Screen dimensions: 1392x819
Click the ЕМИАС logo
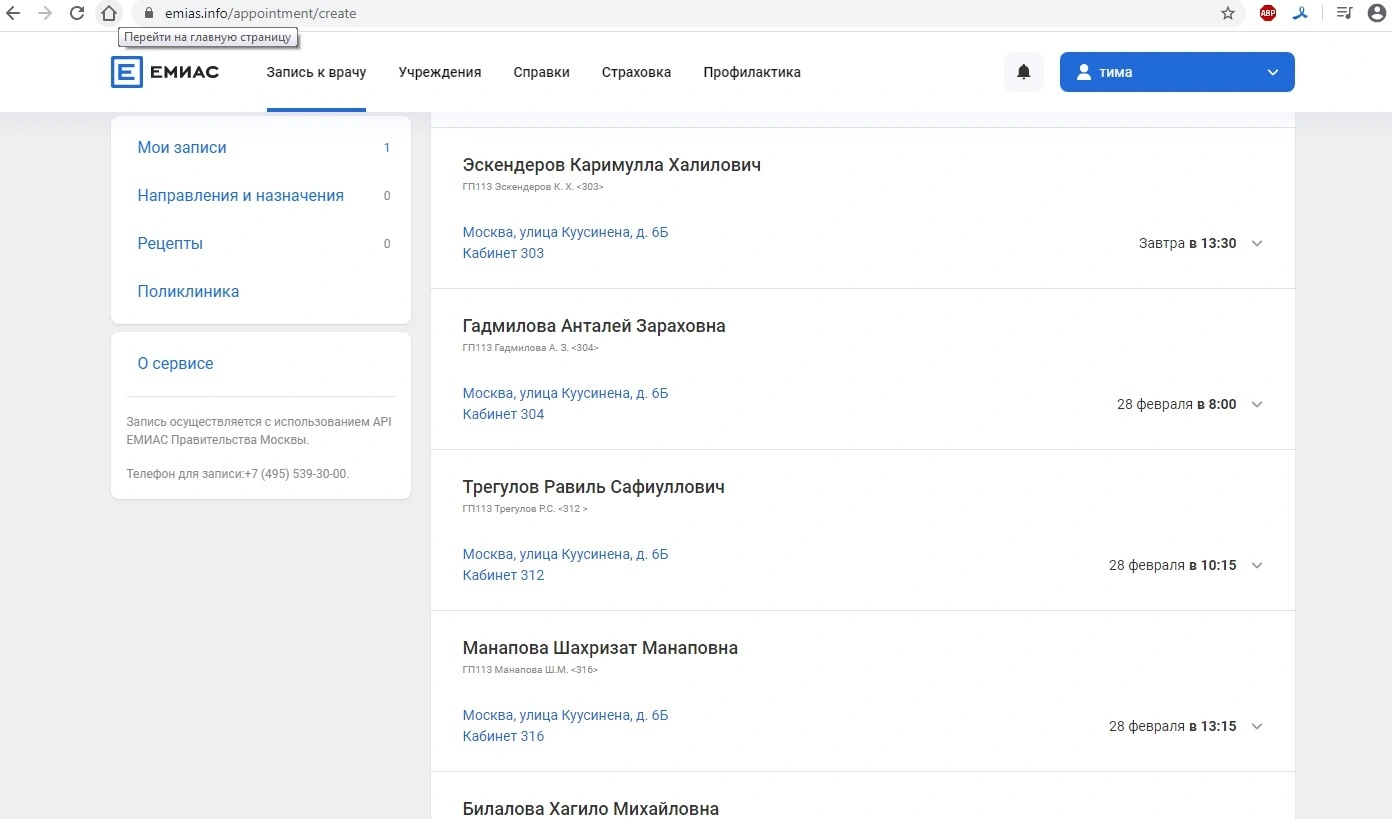point(165,72)
